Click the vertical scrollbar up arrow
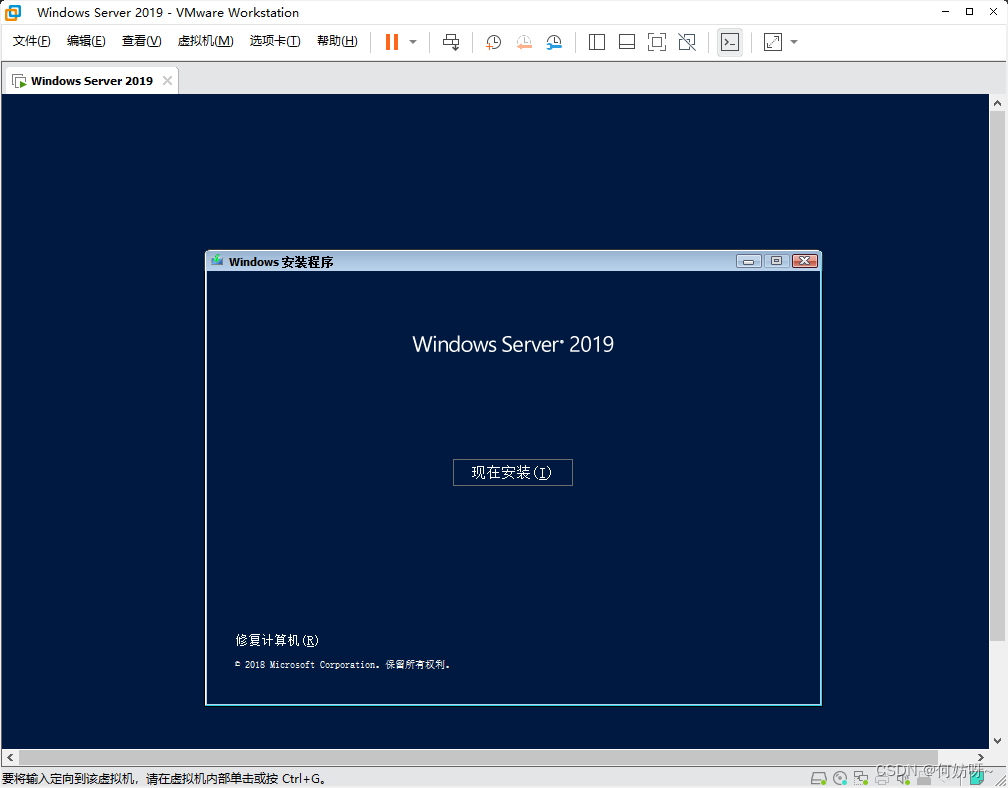Viewport: 1008px width, 788px height. tap(998, 103)
